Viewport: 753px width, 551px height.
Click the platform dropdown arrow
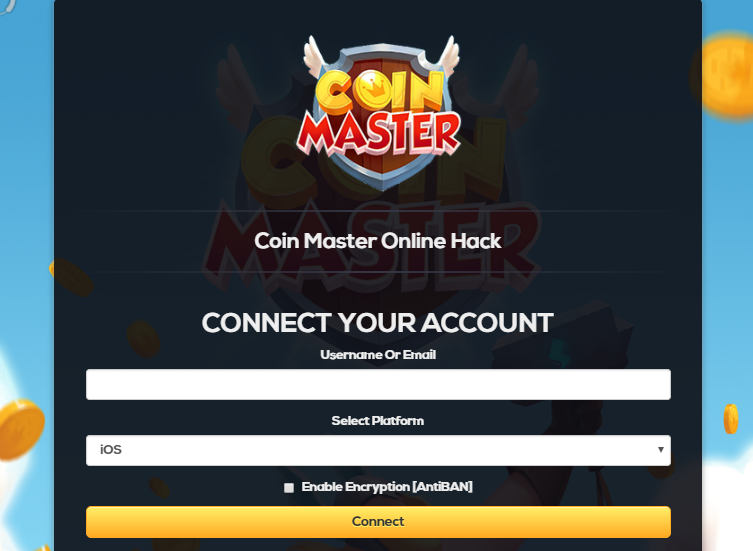661,450
